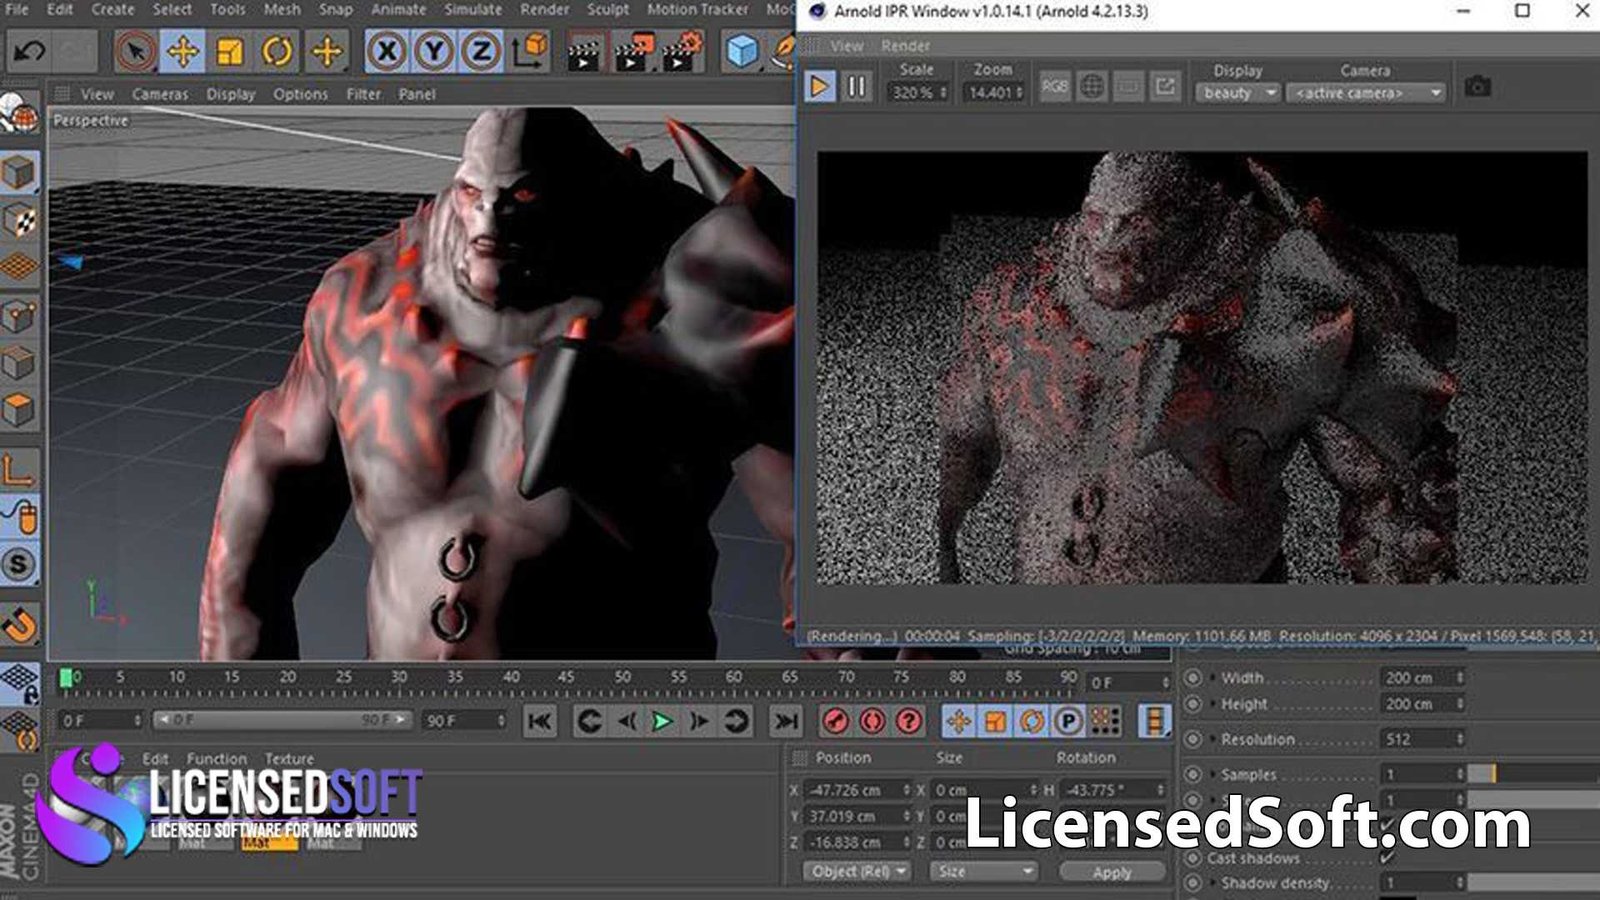1600x900 pixels.
Task: Click the globe icon in IPR toolbar
Action: (1092, 86)
